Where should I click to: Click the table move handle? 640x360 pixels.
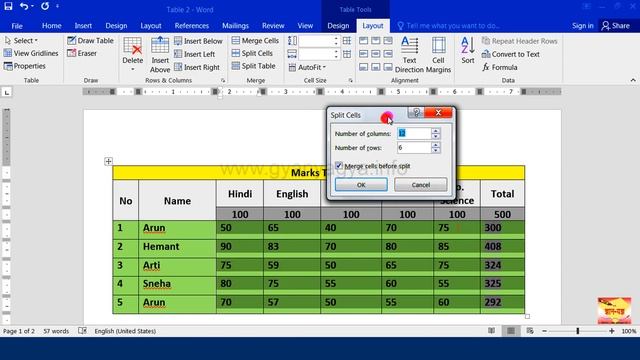108,161
